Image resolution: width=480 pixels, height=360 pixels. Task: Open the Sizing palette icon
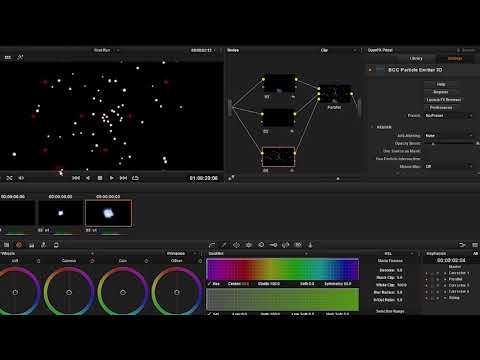(286, 245)
